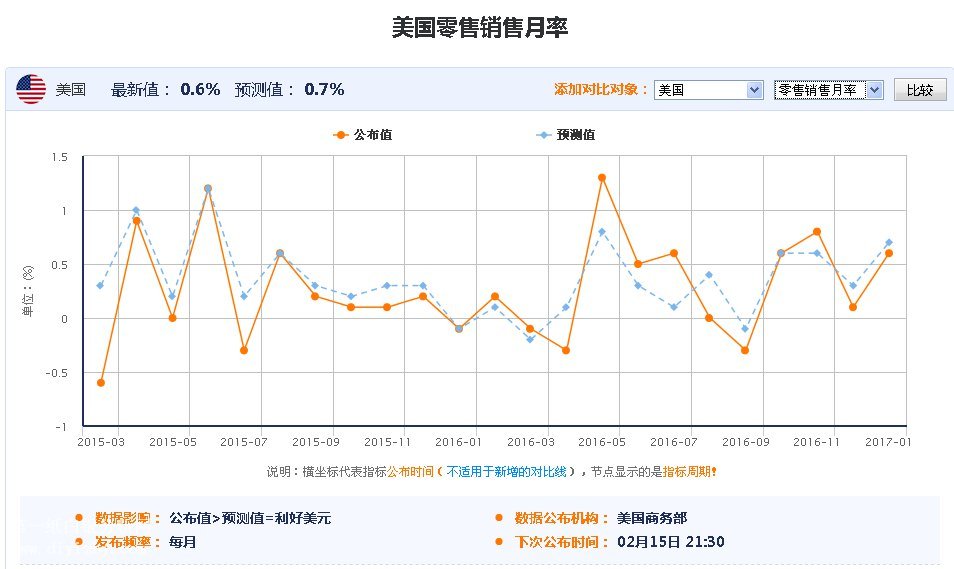Select the lowest orange point at -0.6
The height and width of the screenshot is (569, 954).
click(x=101, y=383)
